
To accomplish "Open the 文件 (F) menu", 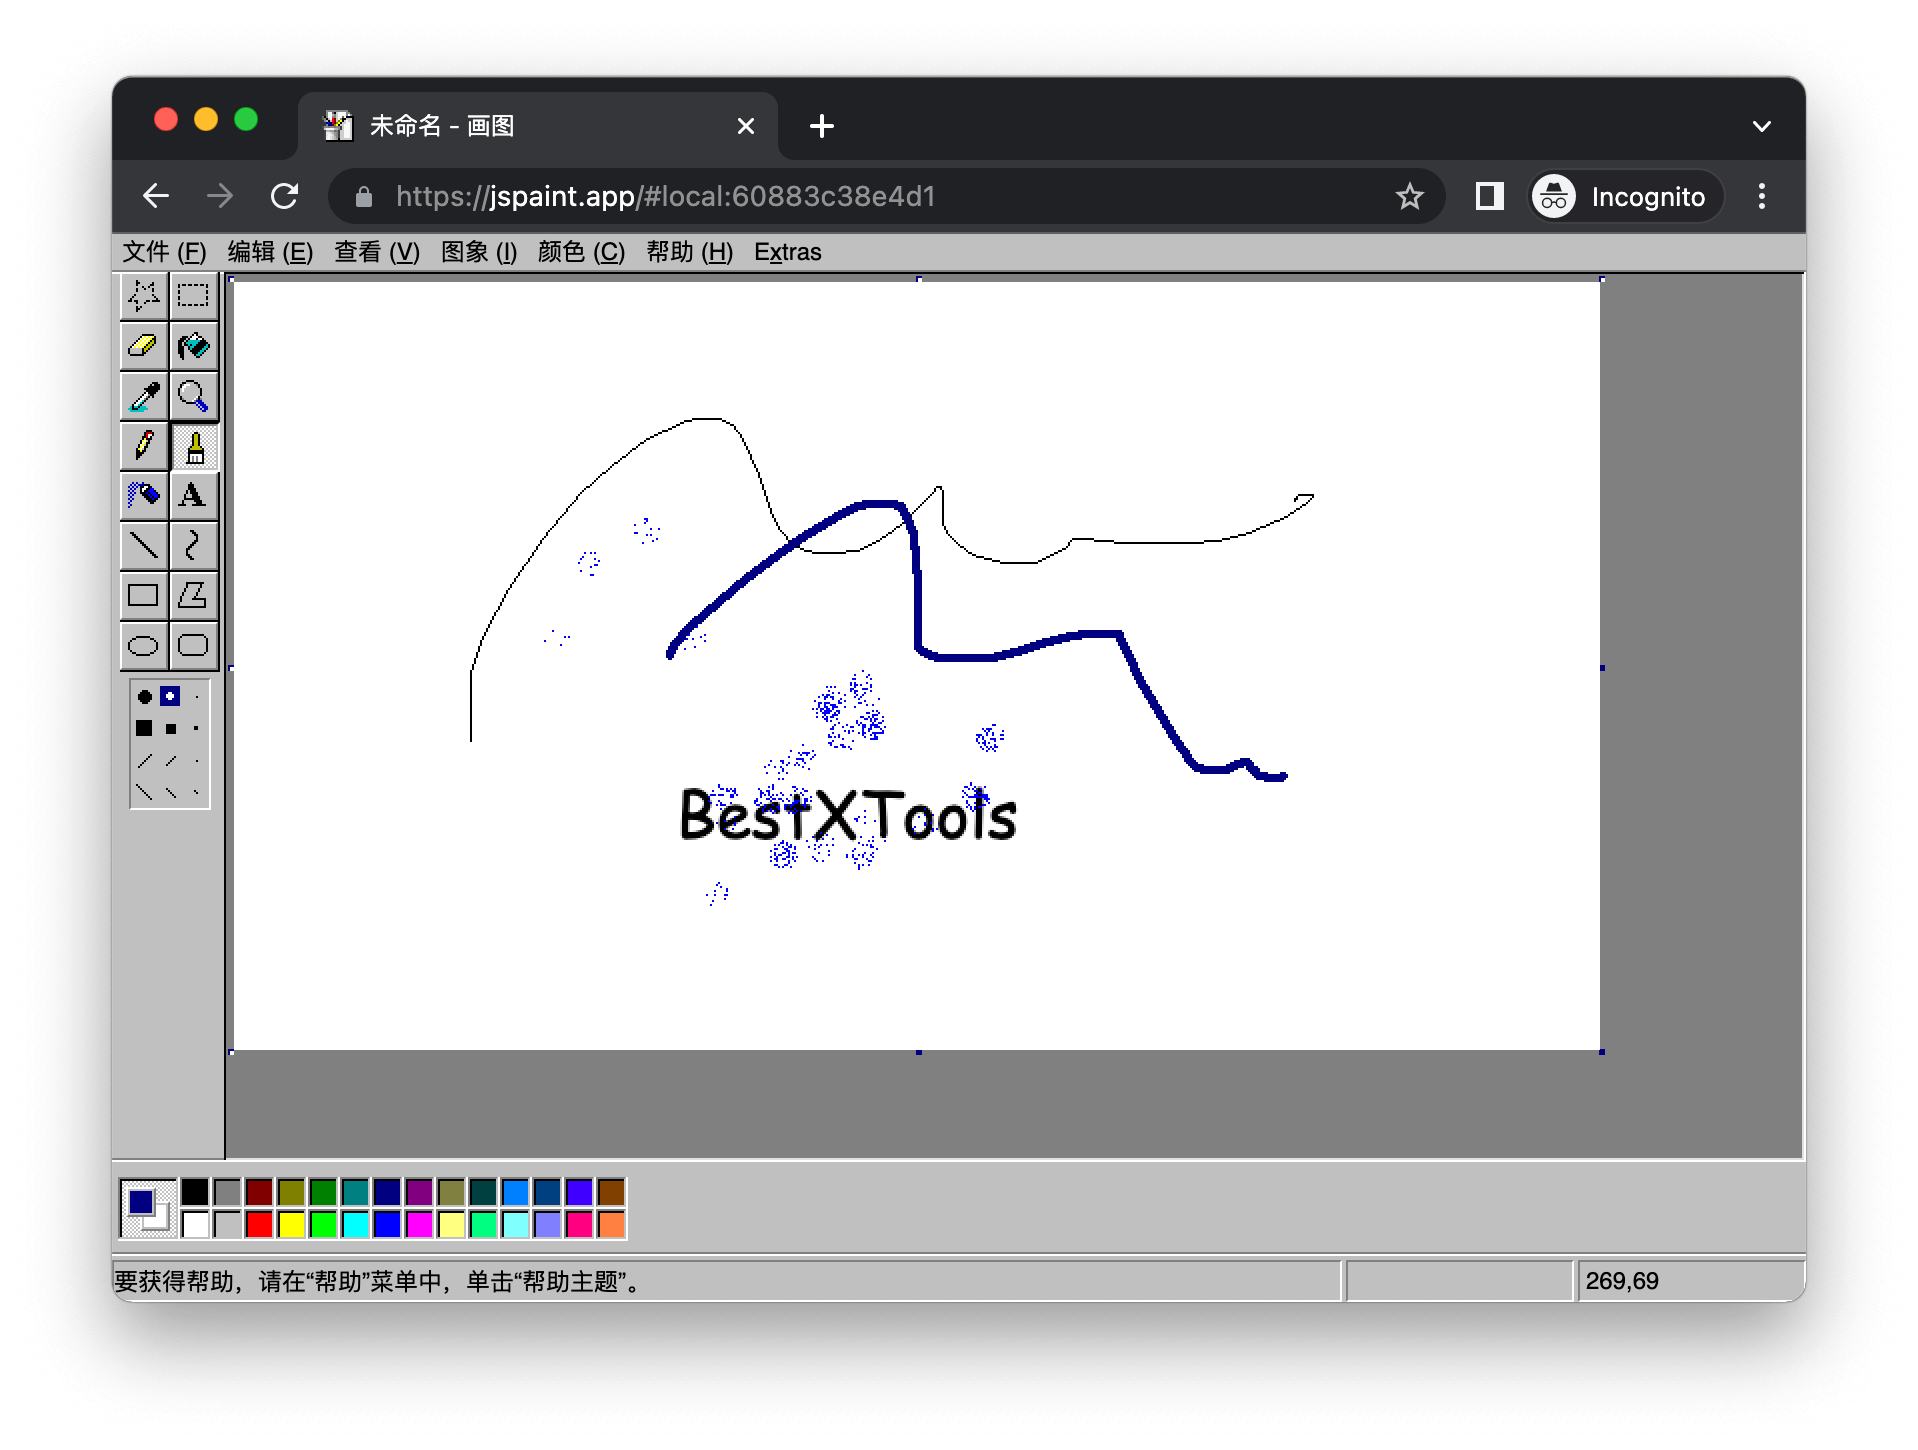I will tap(164, 252).
